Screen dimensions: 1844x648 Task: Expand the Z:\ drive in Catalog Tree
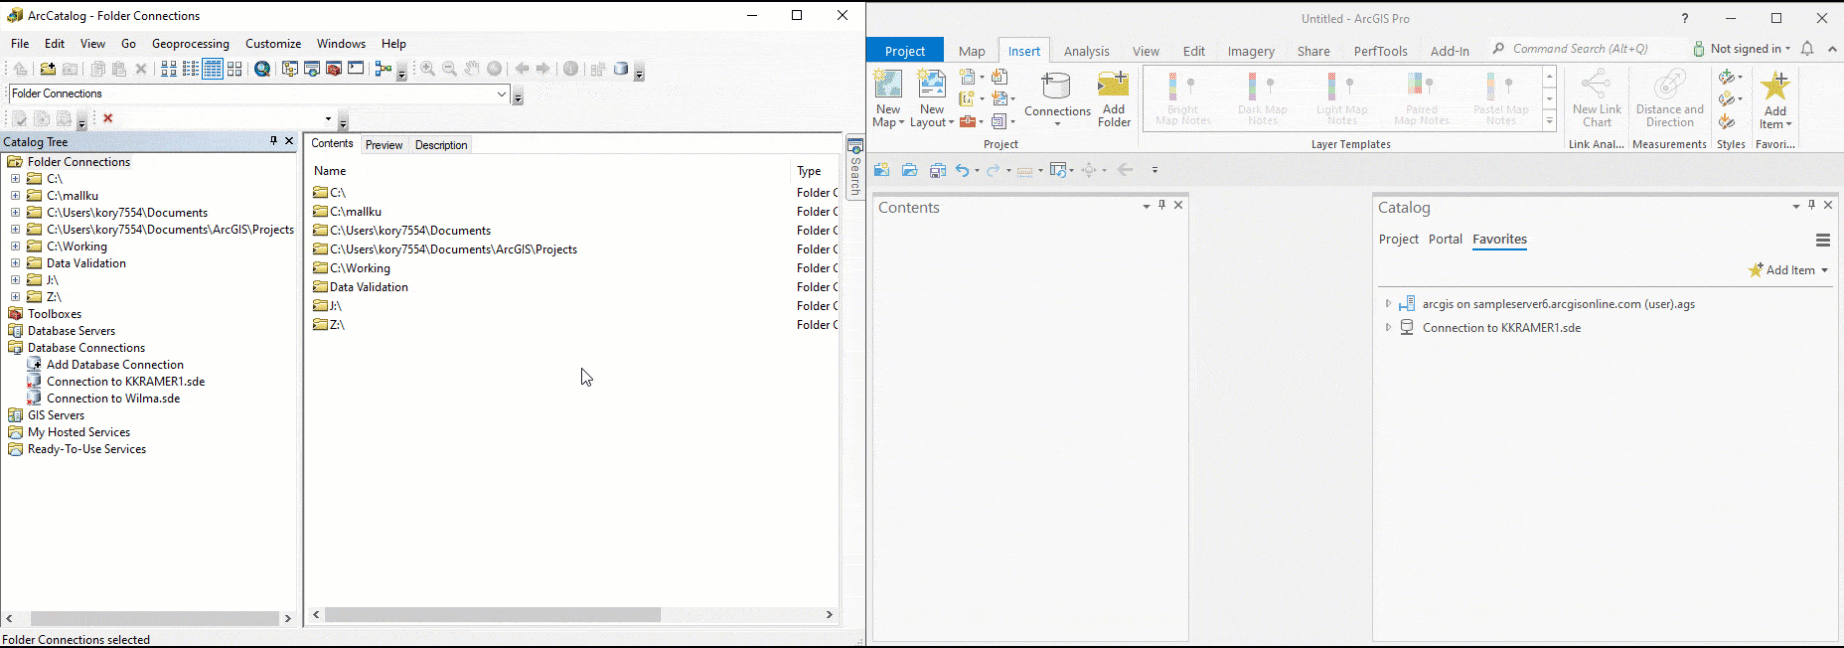tap(15, 297)
